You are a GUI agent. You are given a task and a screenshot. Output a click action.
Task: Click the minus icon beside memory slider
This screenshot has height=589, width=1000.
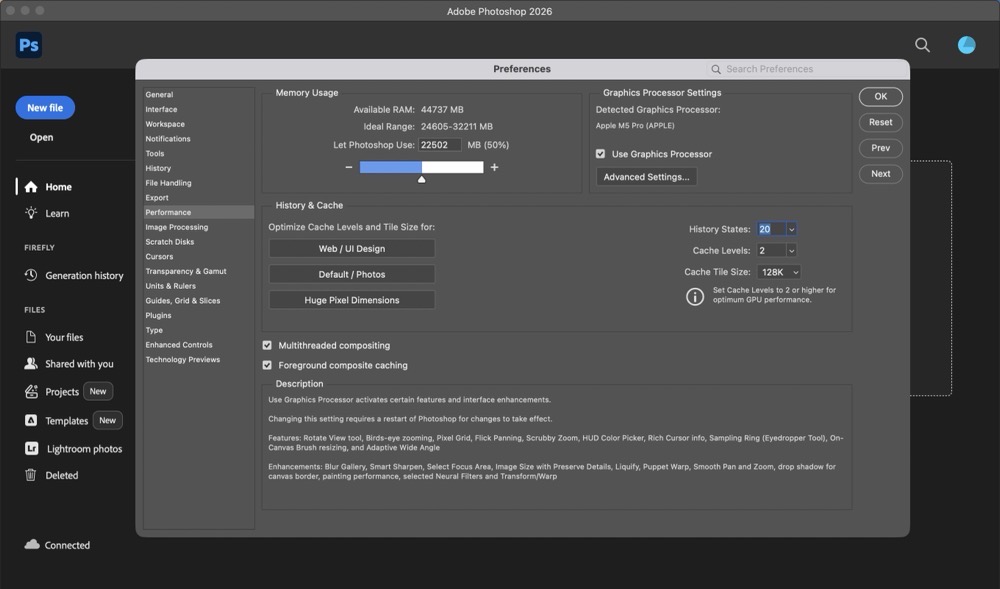pyautogui.click(x=349, y=167)
